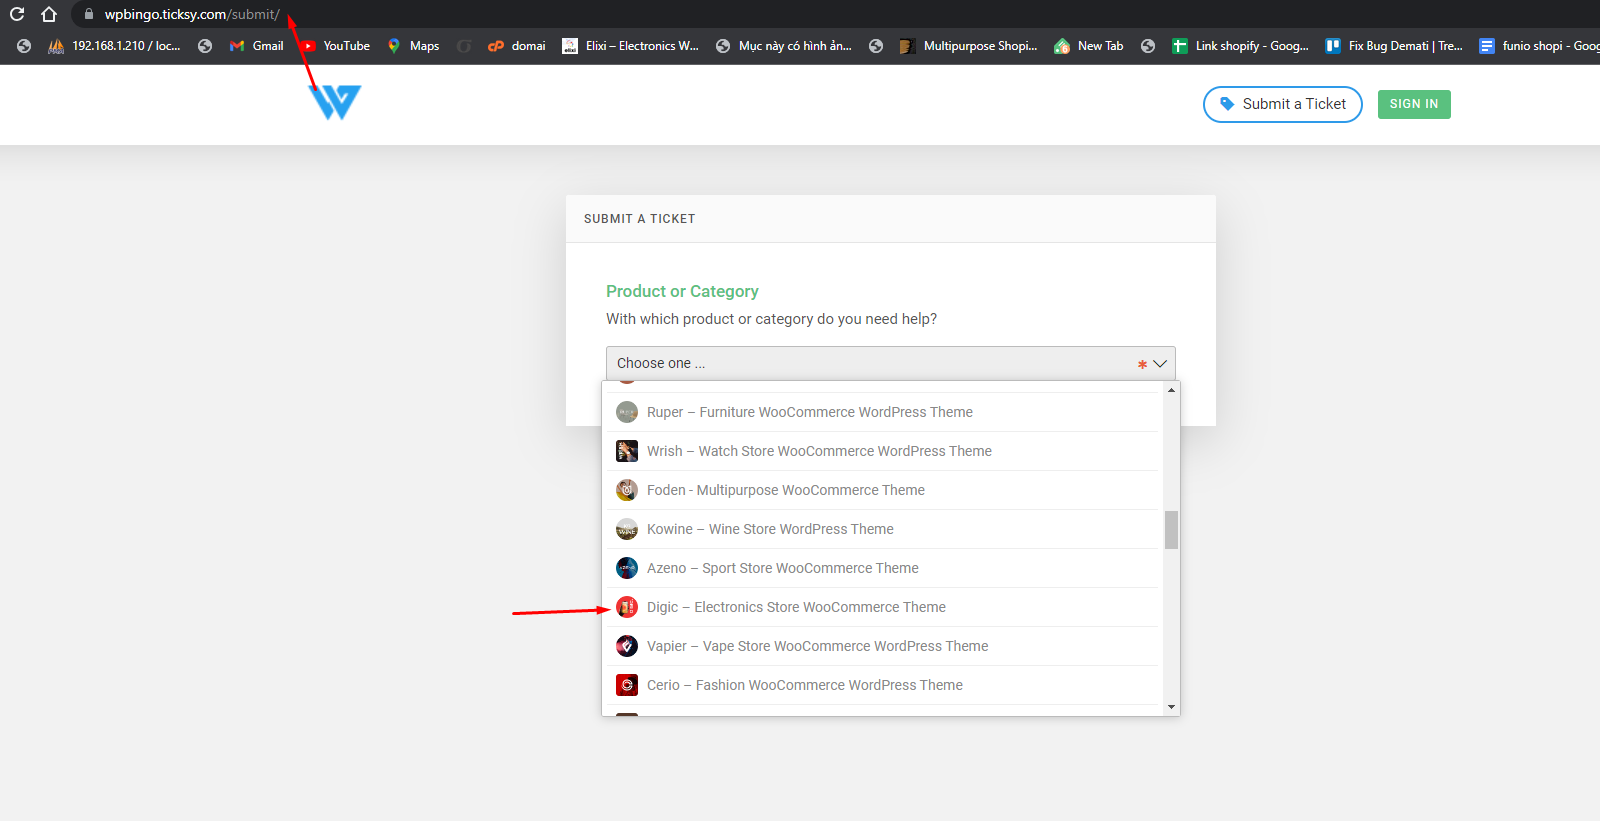
Task: Collapse the 'Choose one ...' product dropdown
Action: (x=891, y=363)
